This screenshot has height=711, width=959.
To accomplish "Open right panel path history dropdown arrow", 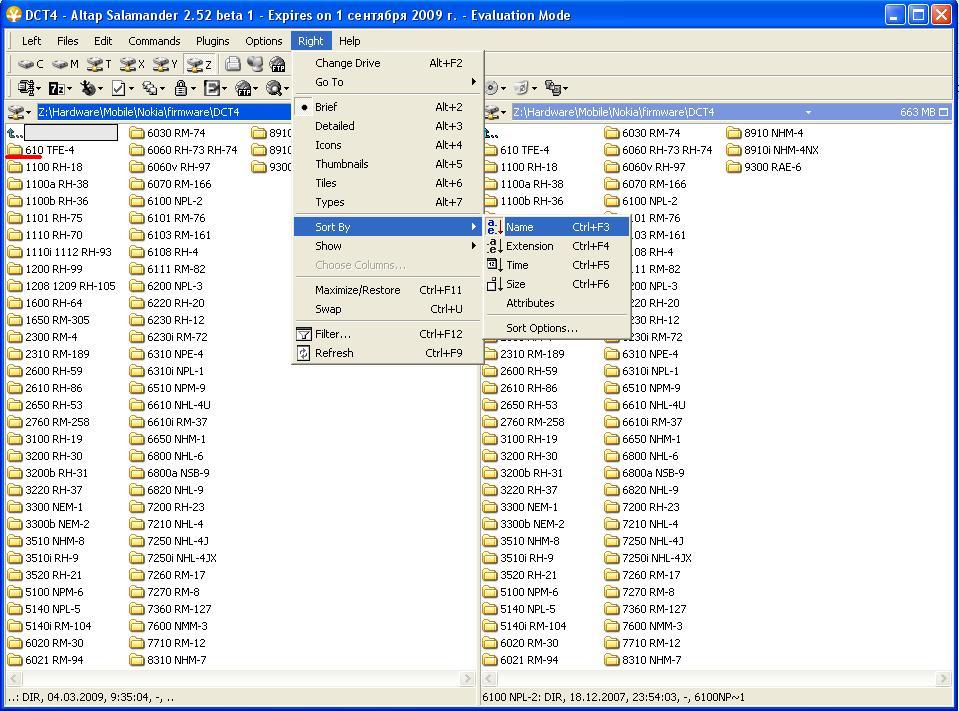I will tap(807, 112).
